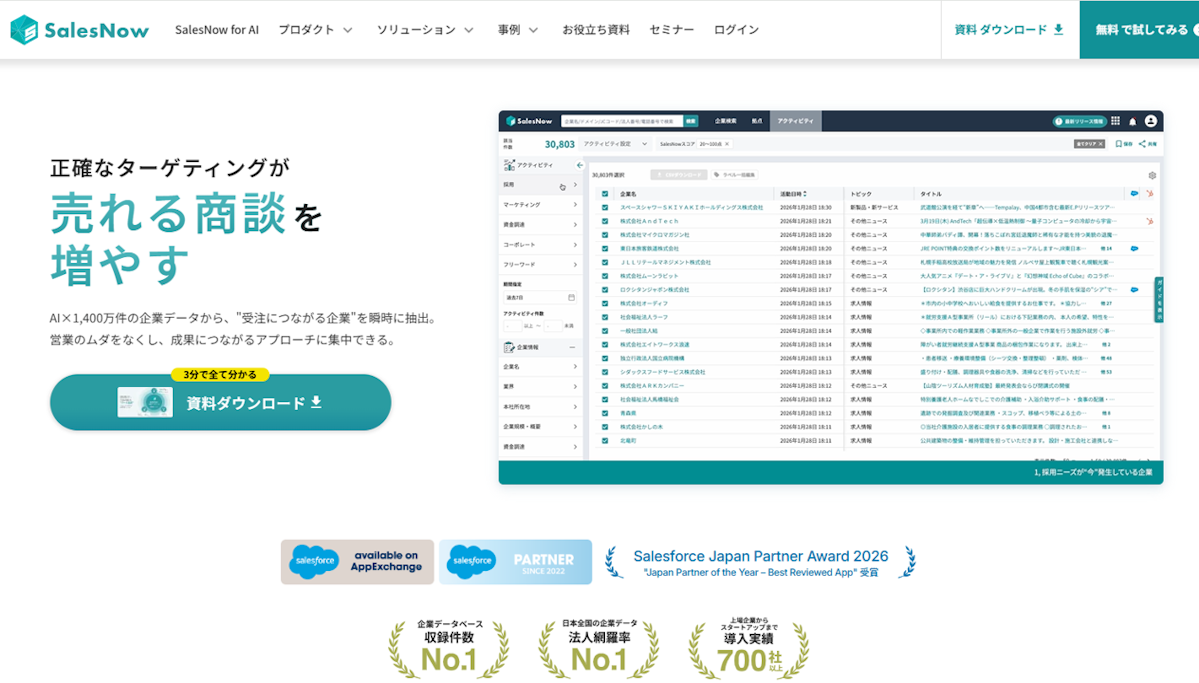Click the 過去7日 period input field
This screenshot has width=1199, height=683.
pyautogui.click(x=540, y=298)
